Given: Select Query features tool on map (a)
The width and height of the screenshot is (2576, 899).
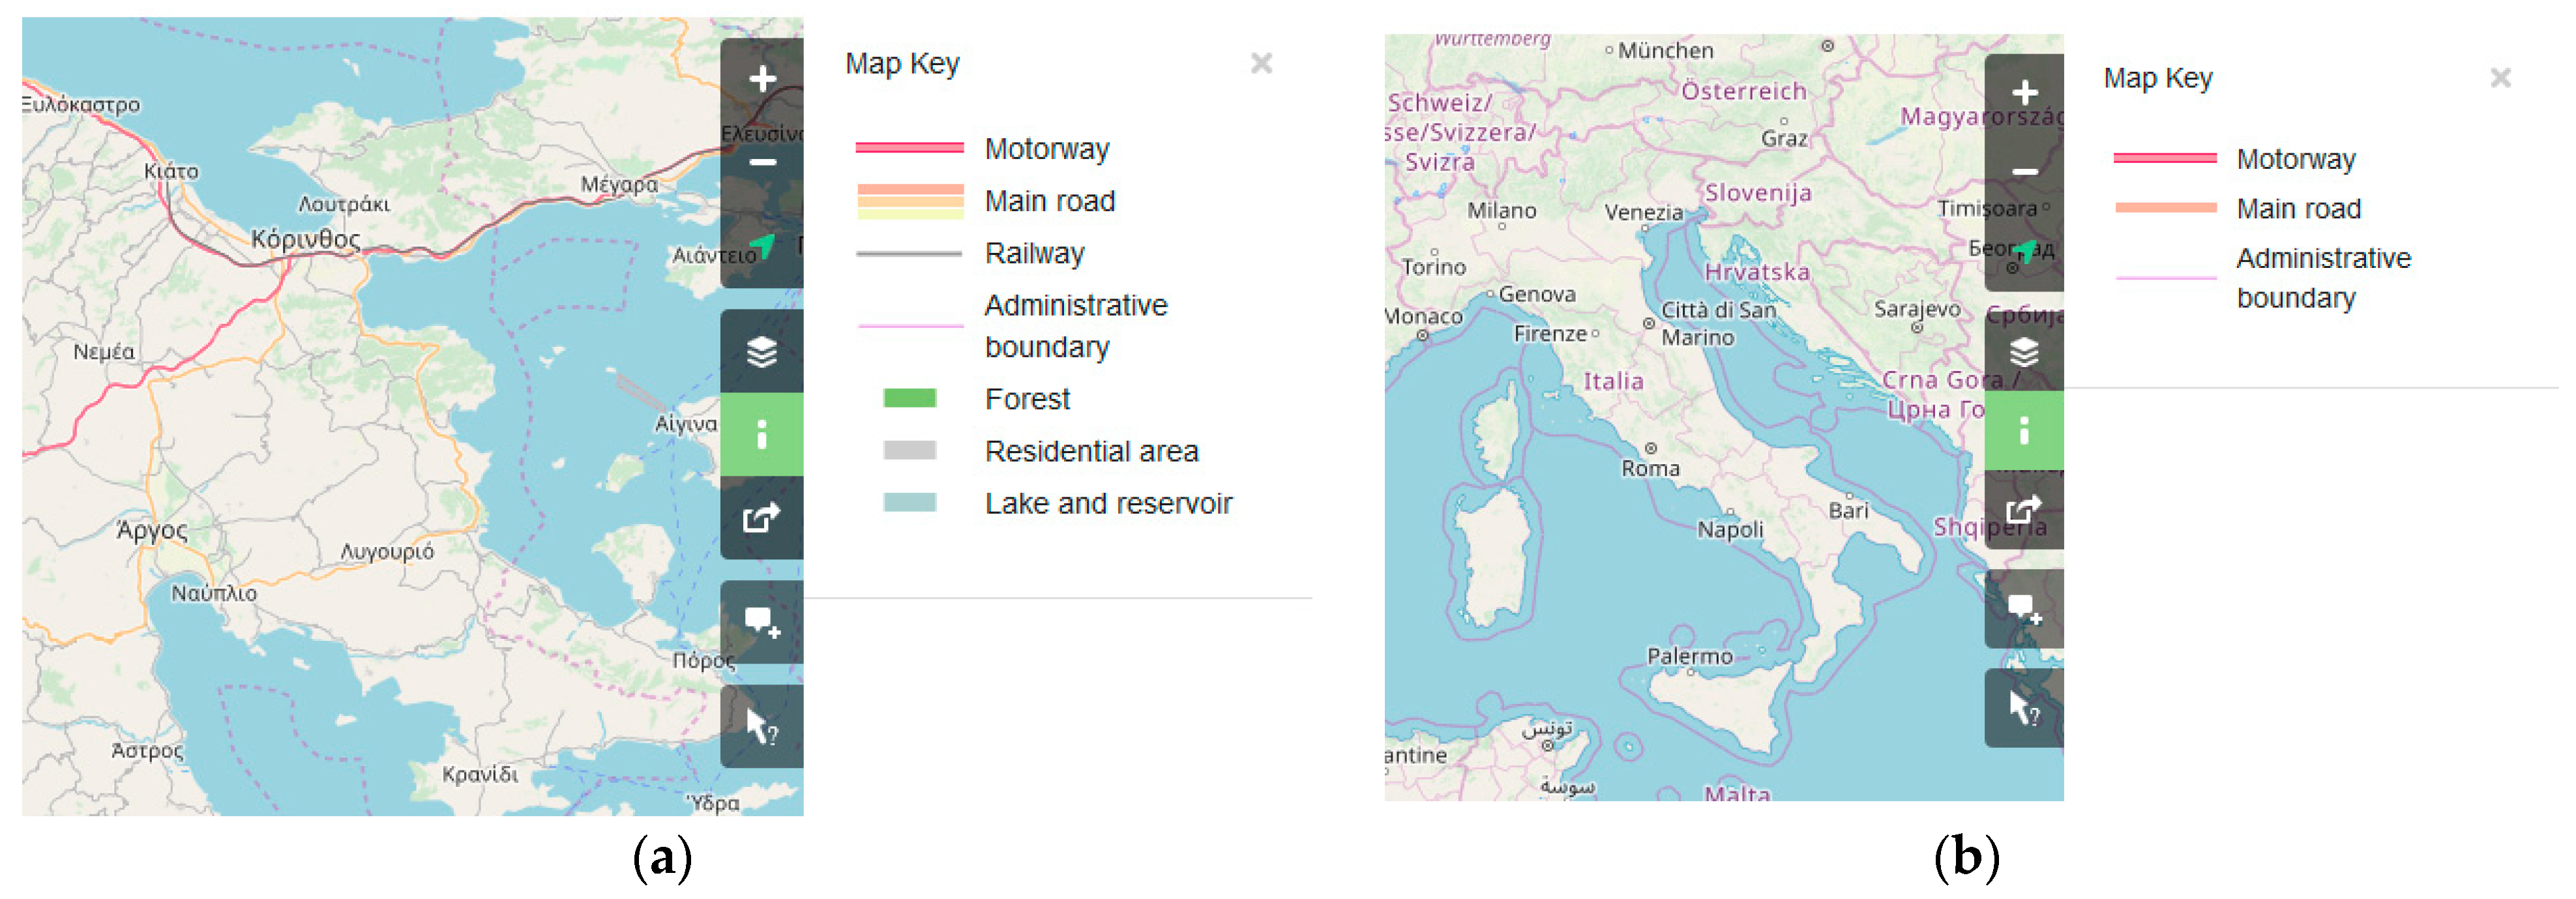Looking at the screenshot, I should coord(762,726).
